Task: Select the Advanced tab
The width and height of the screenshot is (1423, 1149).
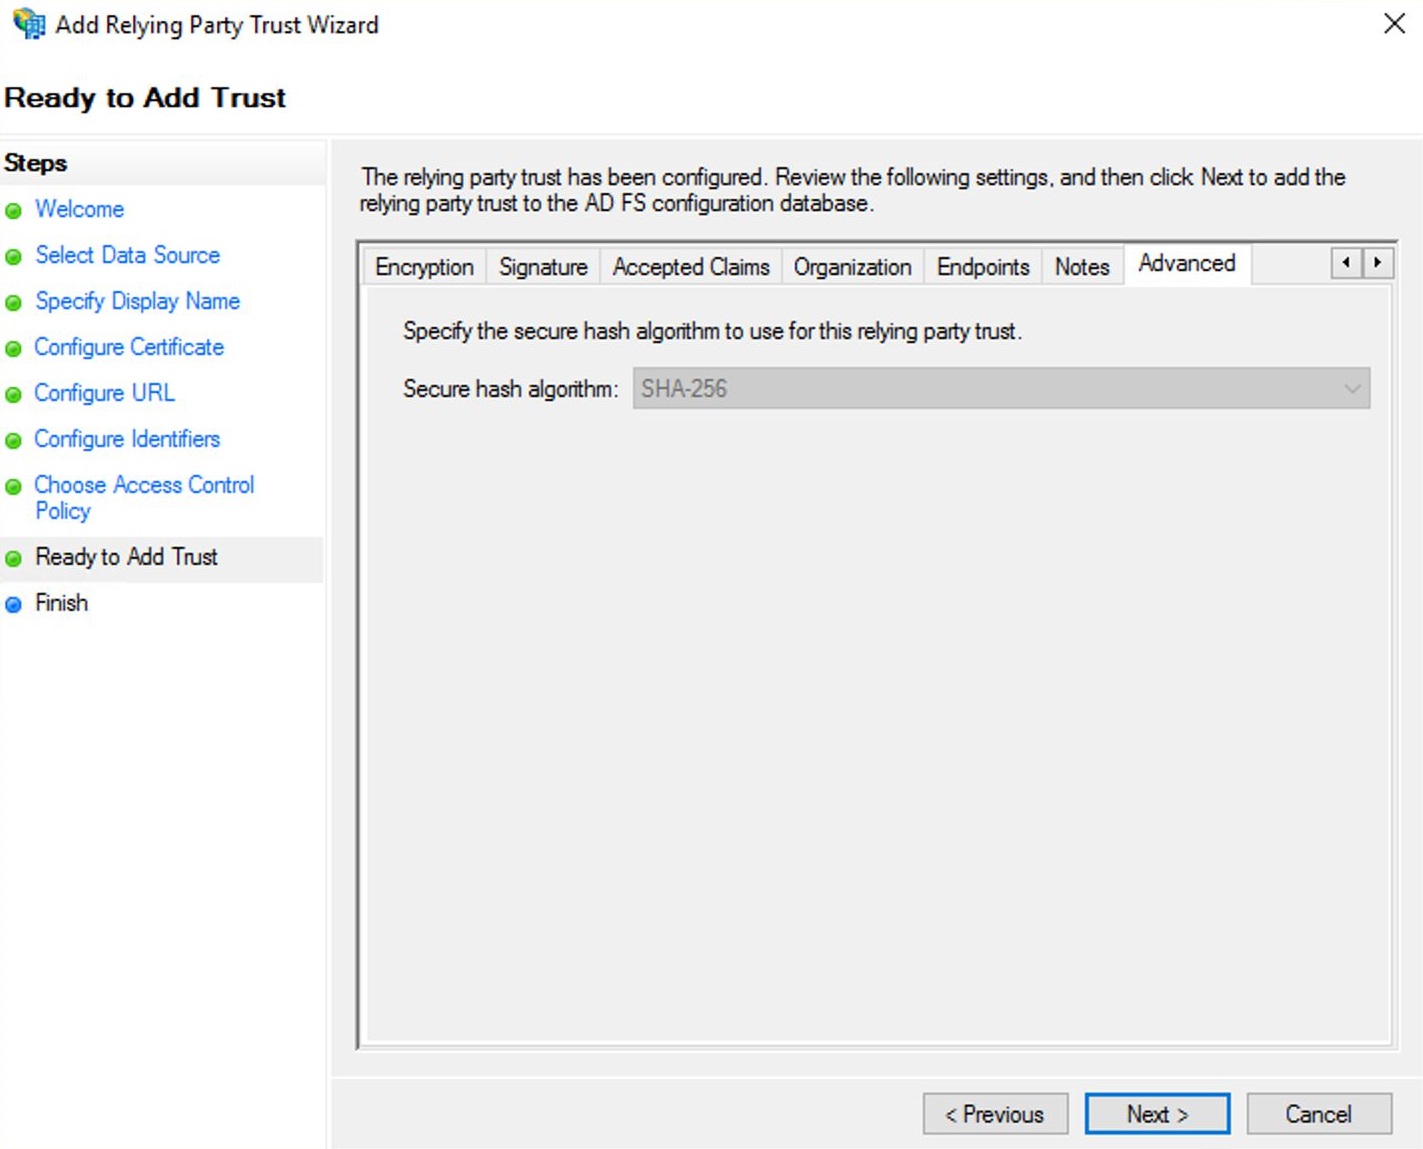Action: 1187,264
